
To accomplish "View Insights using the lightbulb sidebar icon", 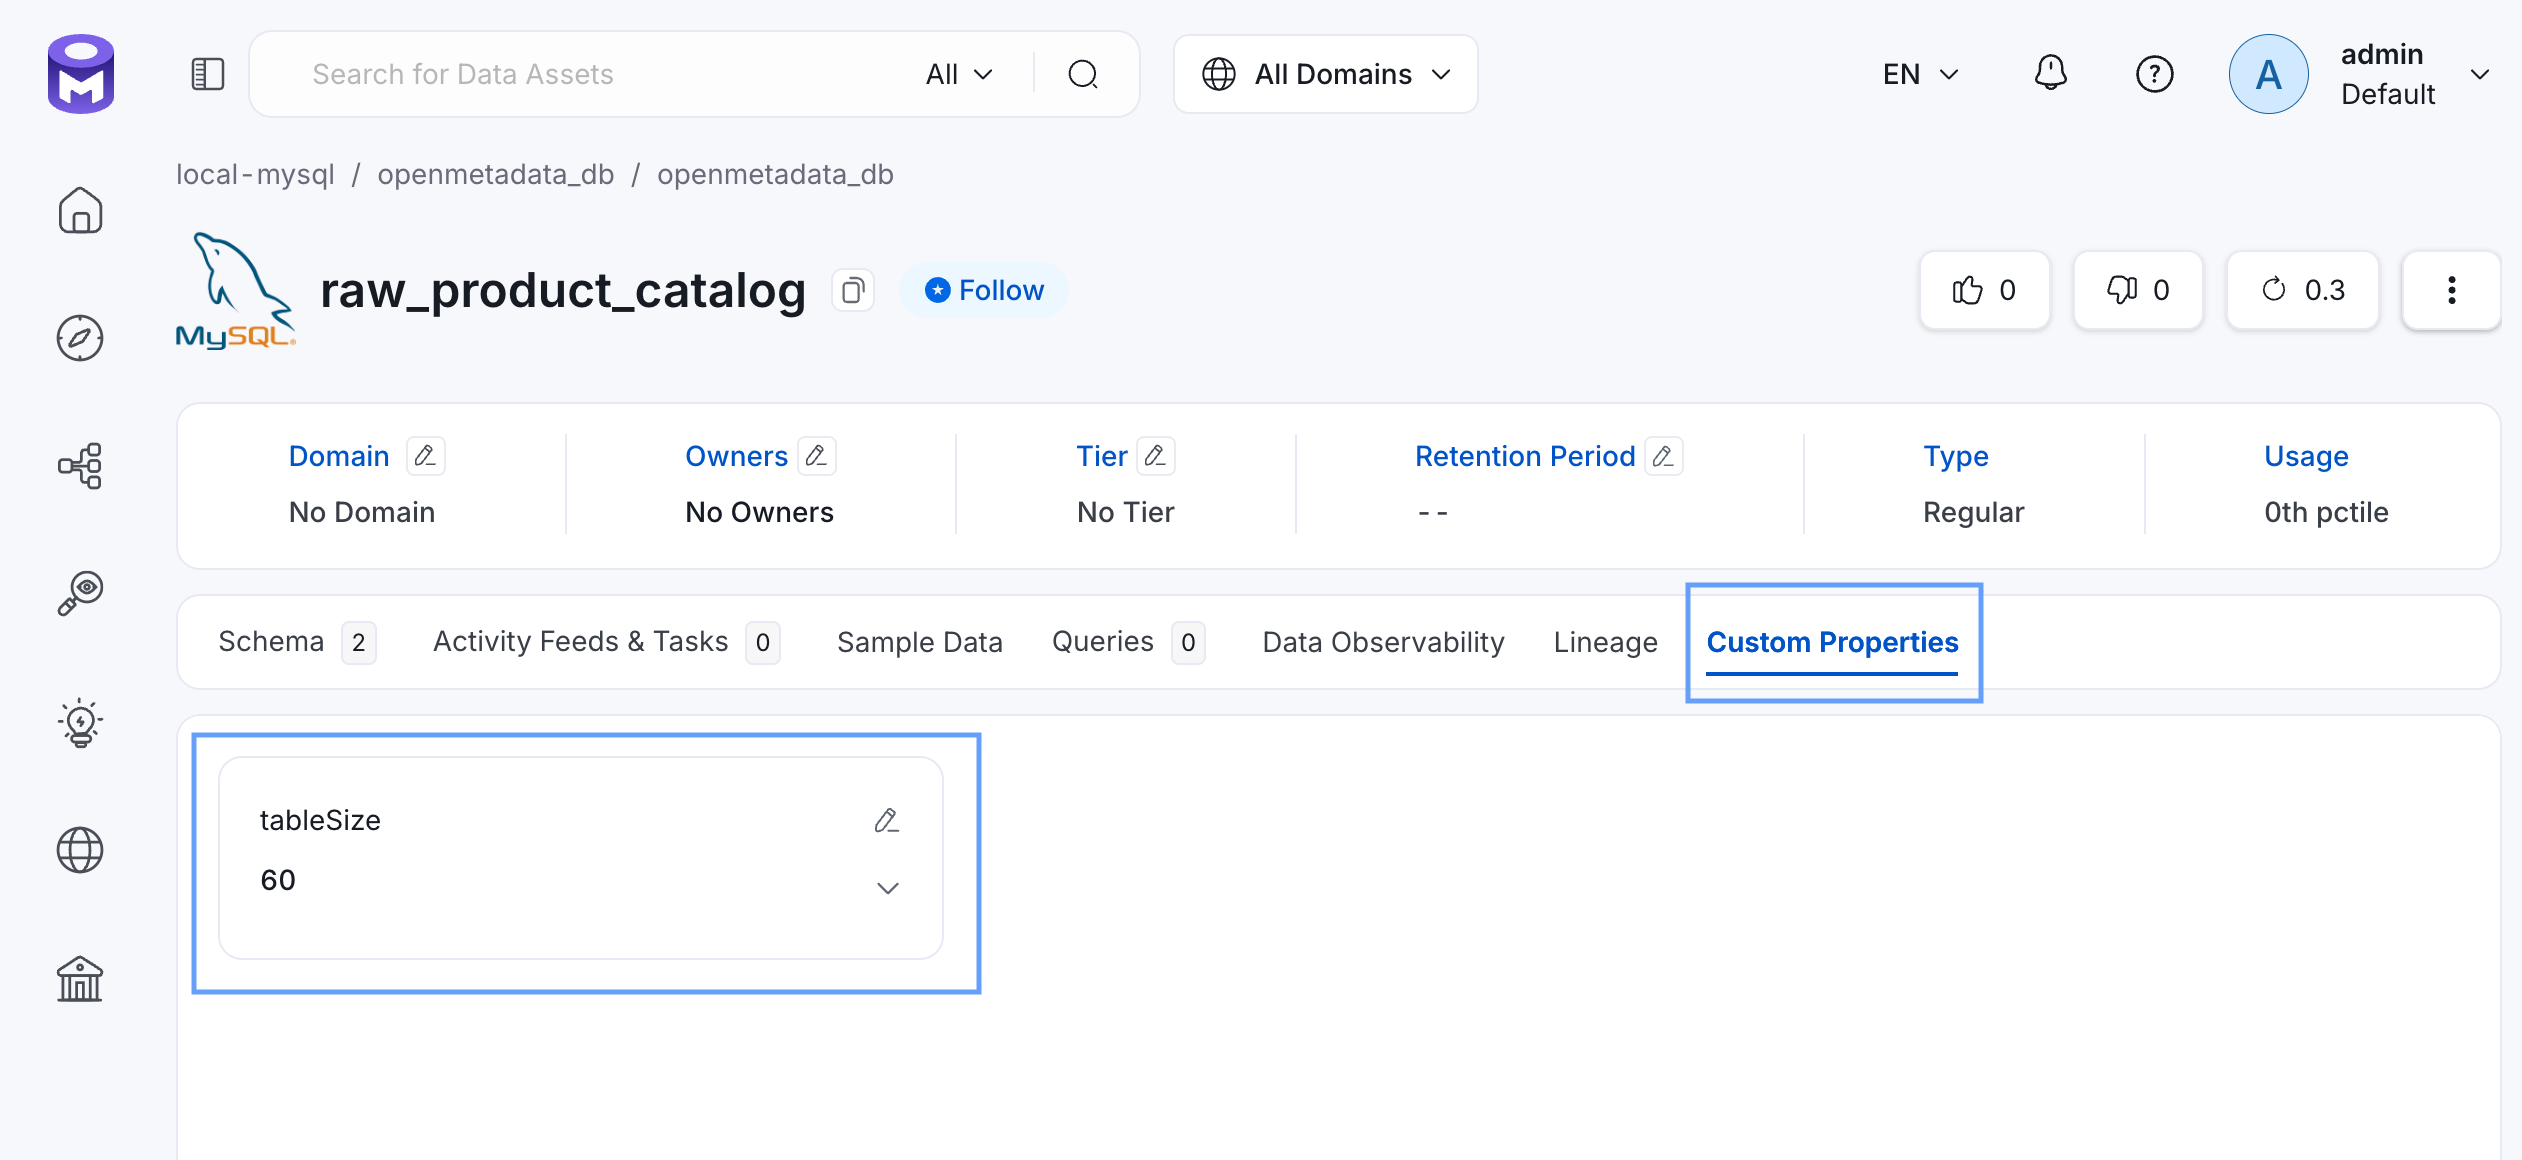I will (x=80, y=723).
